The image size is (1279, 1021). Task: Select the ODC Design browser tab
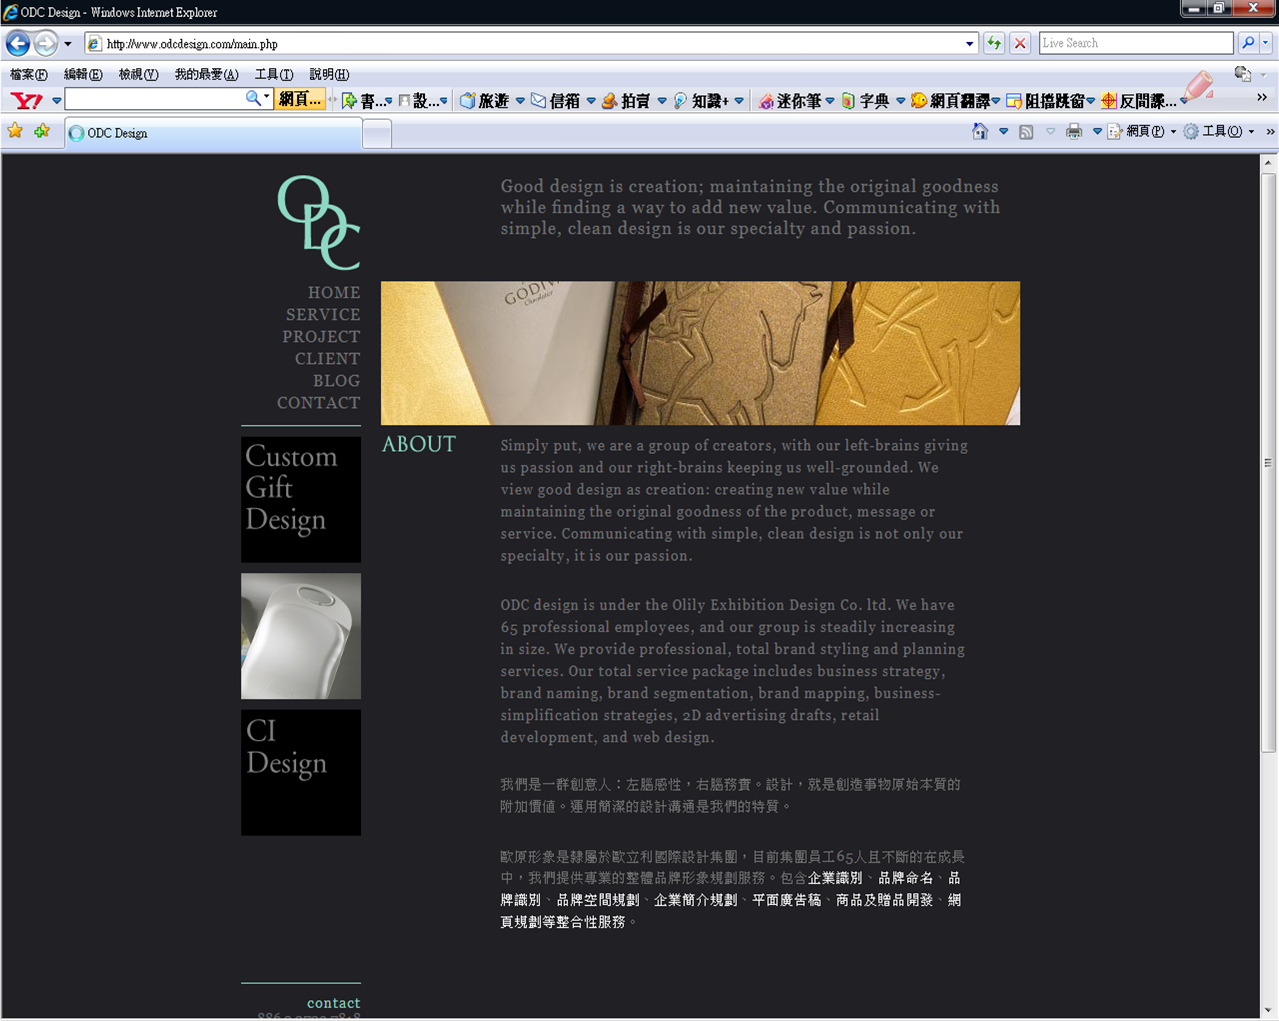213,133
